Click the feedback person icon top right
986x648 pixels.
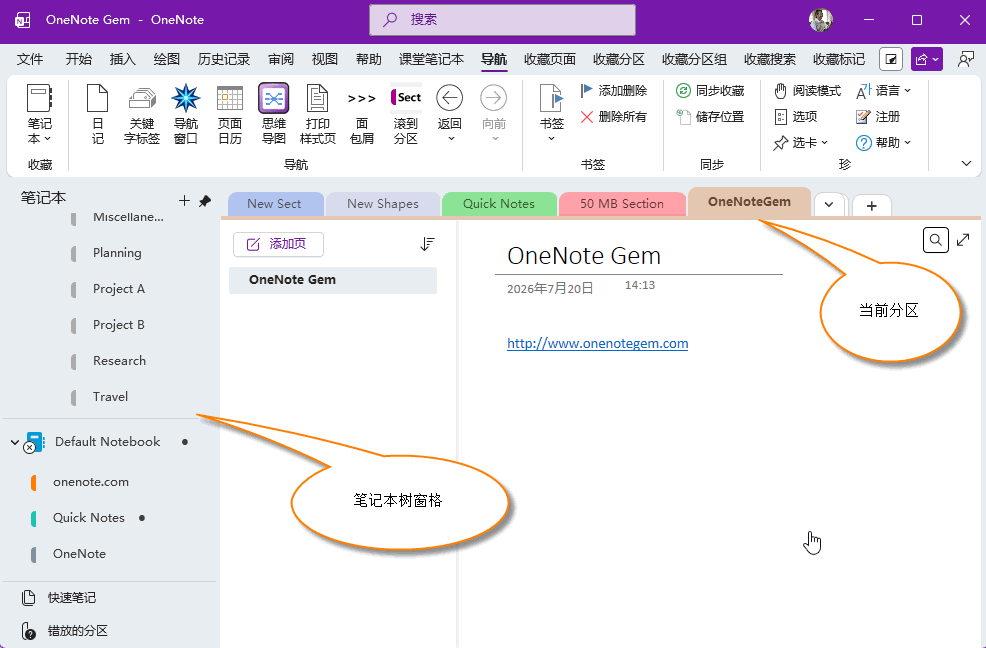coord(965,59)
